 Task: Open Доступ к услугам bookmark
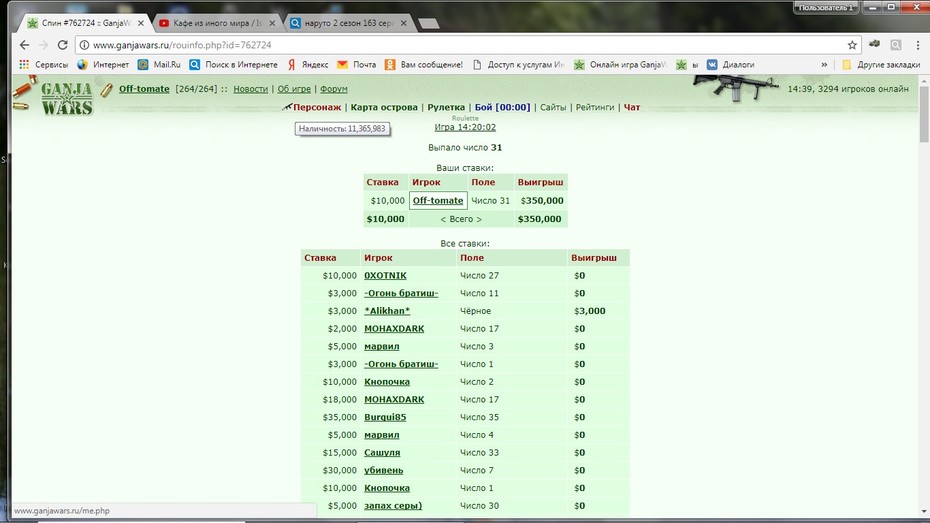click(x=518, y=65)
